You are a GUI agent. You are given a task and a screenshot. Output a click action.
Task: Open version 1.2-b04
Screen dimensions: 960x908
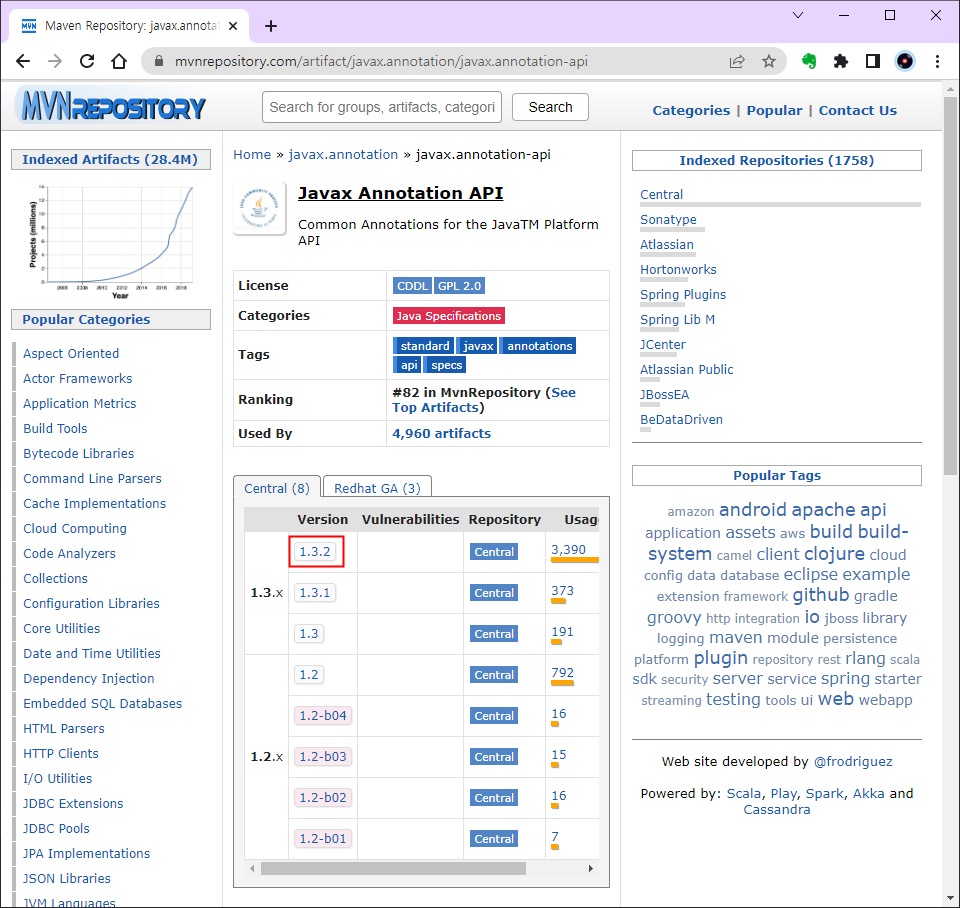pyautogui.click(x=323, y=716)
